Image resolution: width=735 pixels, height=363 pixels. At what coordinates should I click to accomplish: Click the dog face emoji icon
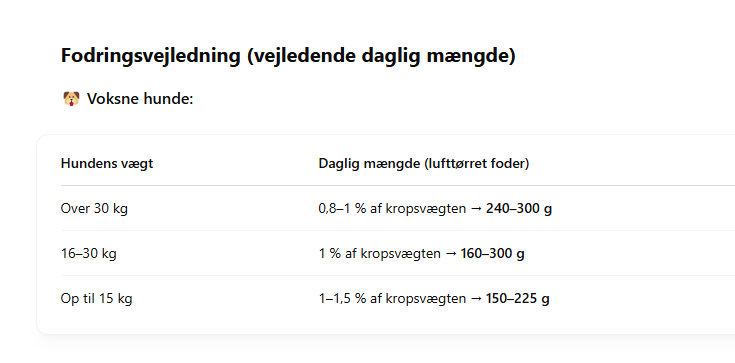tap(71, 99)
